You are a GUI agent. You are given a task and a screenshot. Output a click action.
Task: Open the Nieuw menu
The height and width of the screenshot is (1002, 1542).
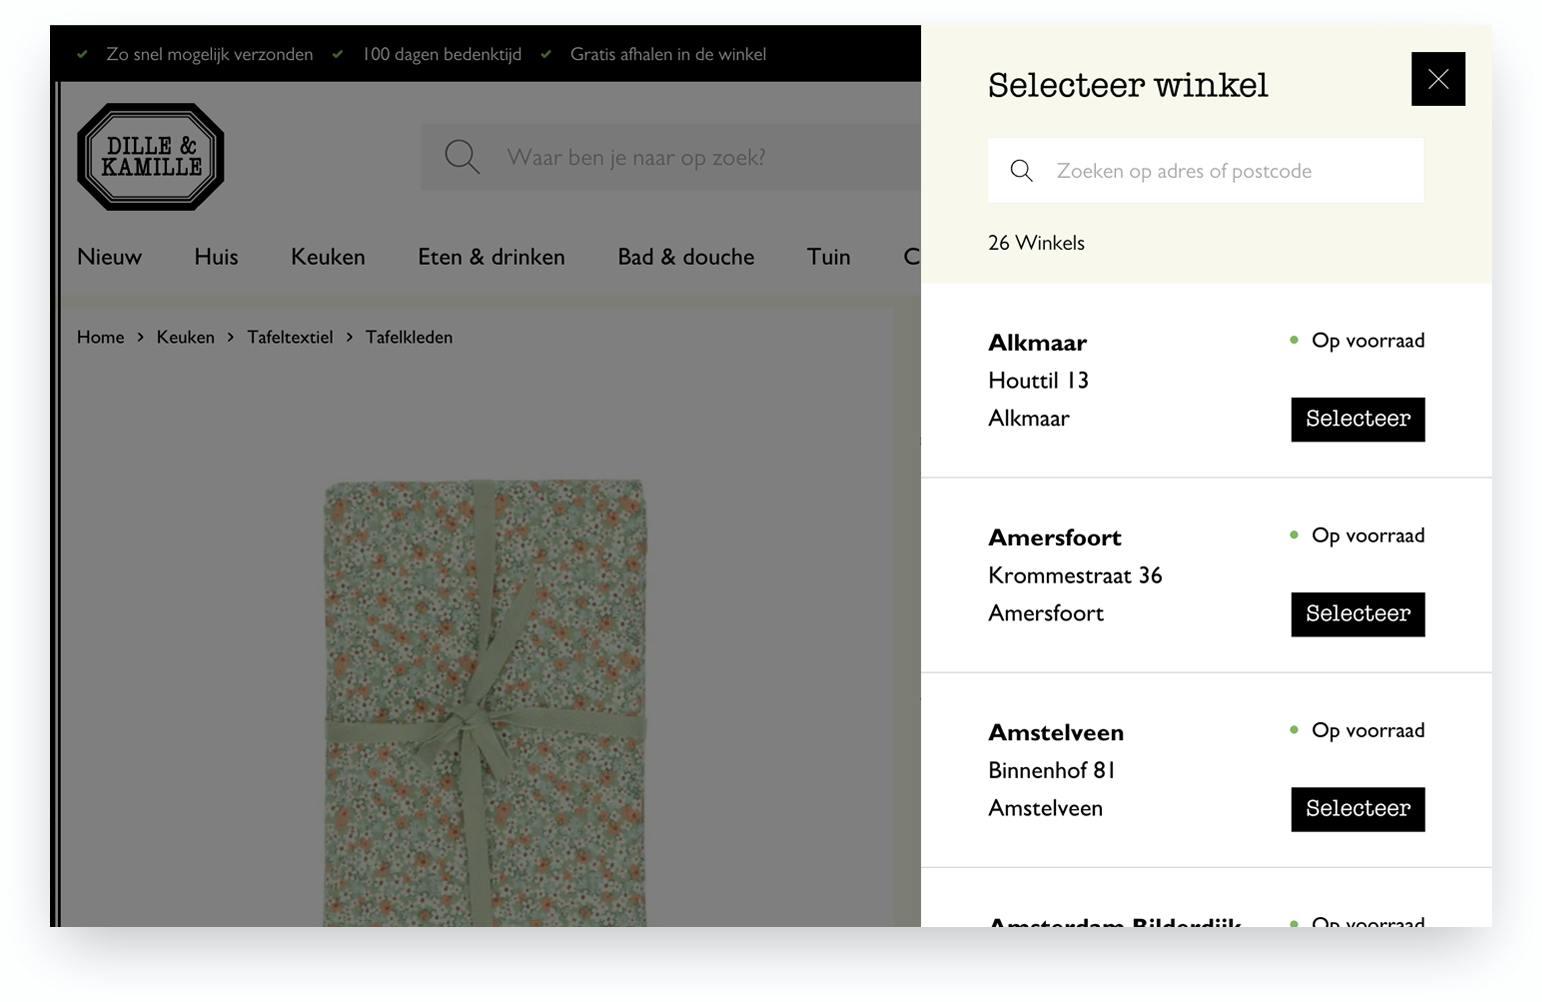[x=109, y=257]
